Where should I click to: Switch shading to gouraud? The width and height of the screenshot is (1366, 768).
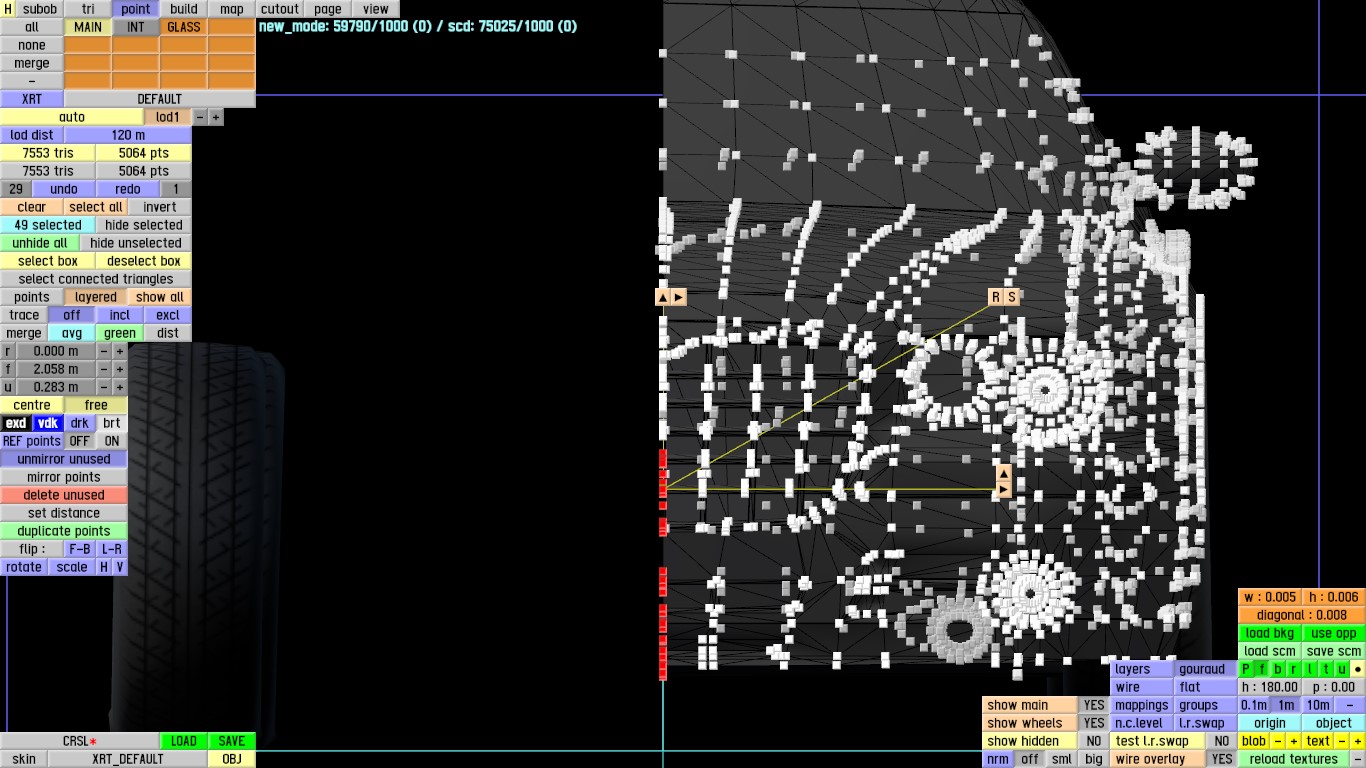1206,669
